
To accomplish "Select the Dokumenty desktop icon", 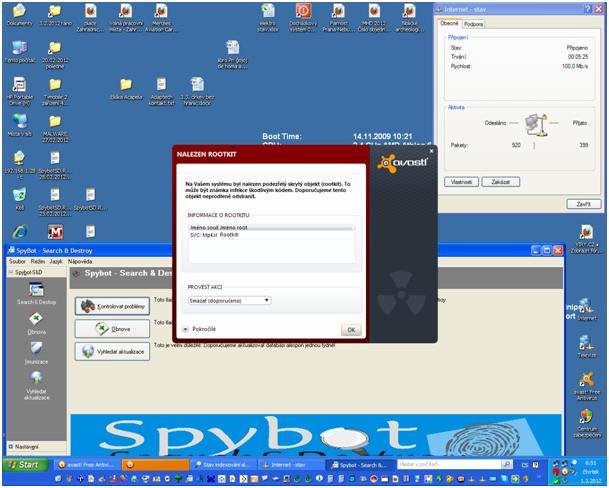I will 19,16.
